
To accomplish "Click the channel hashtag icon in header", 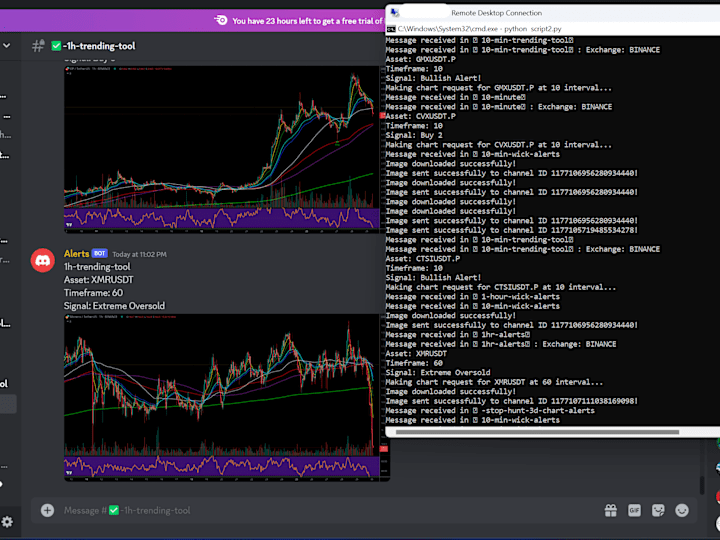I will (38, 46).
